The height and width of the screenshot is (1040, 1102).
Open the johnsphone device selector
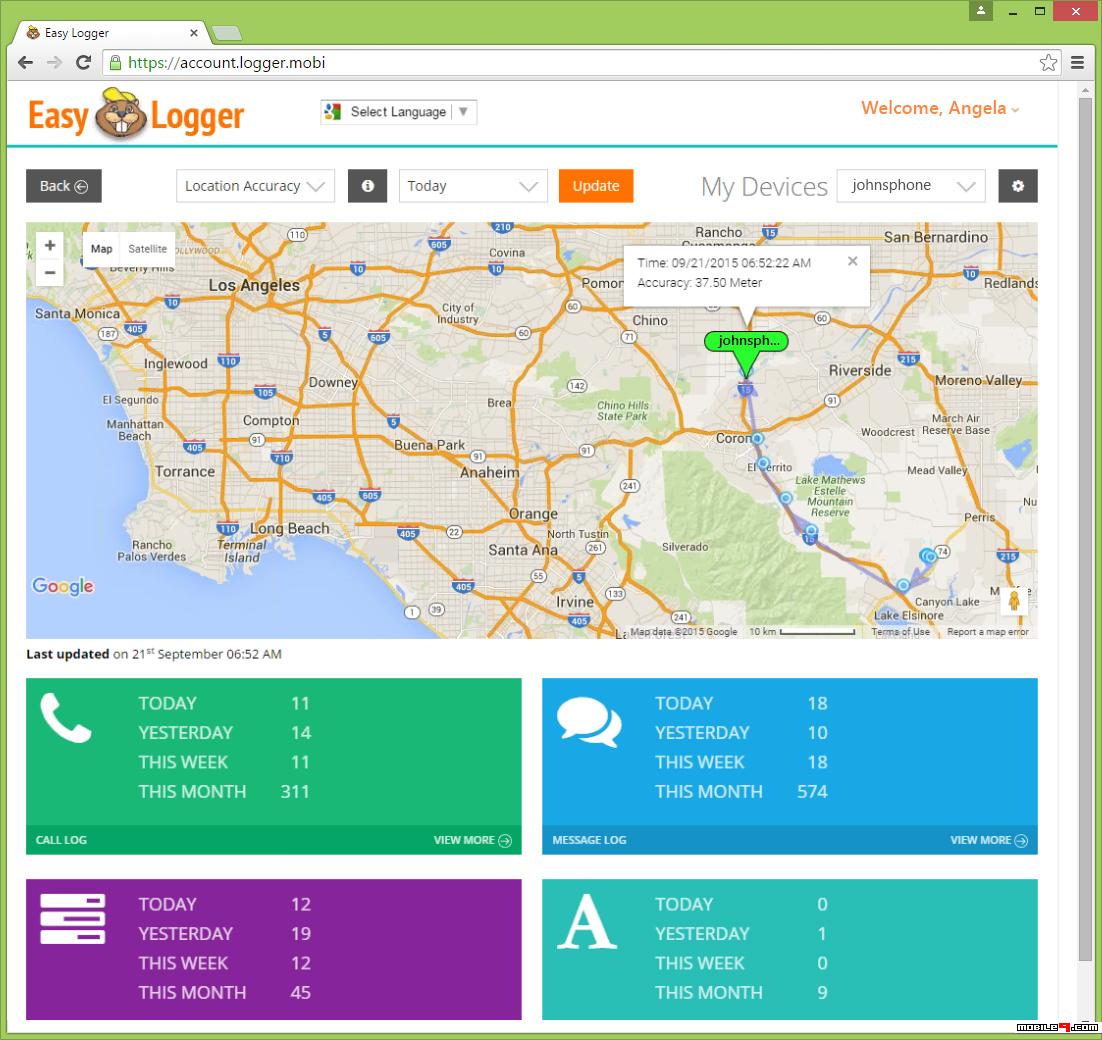[910, 185]
